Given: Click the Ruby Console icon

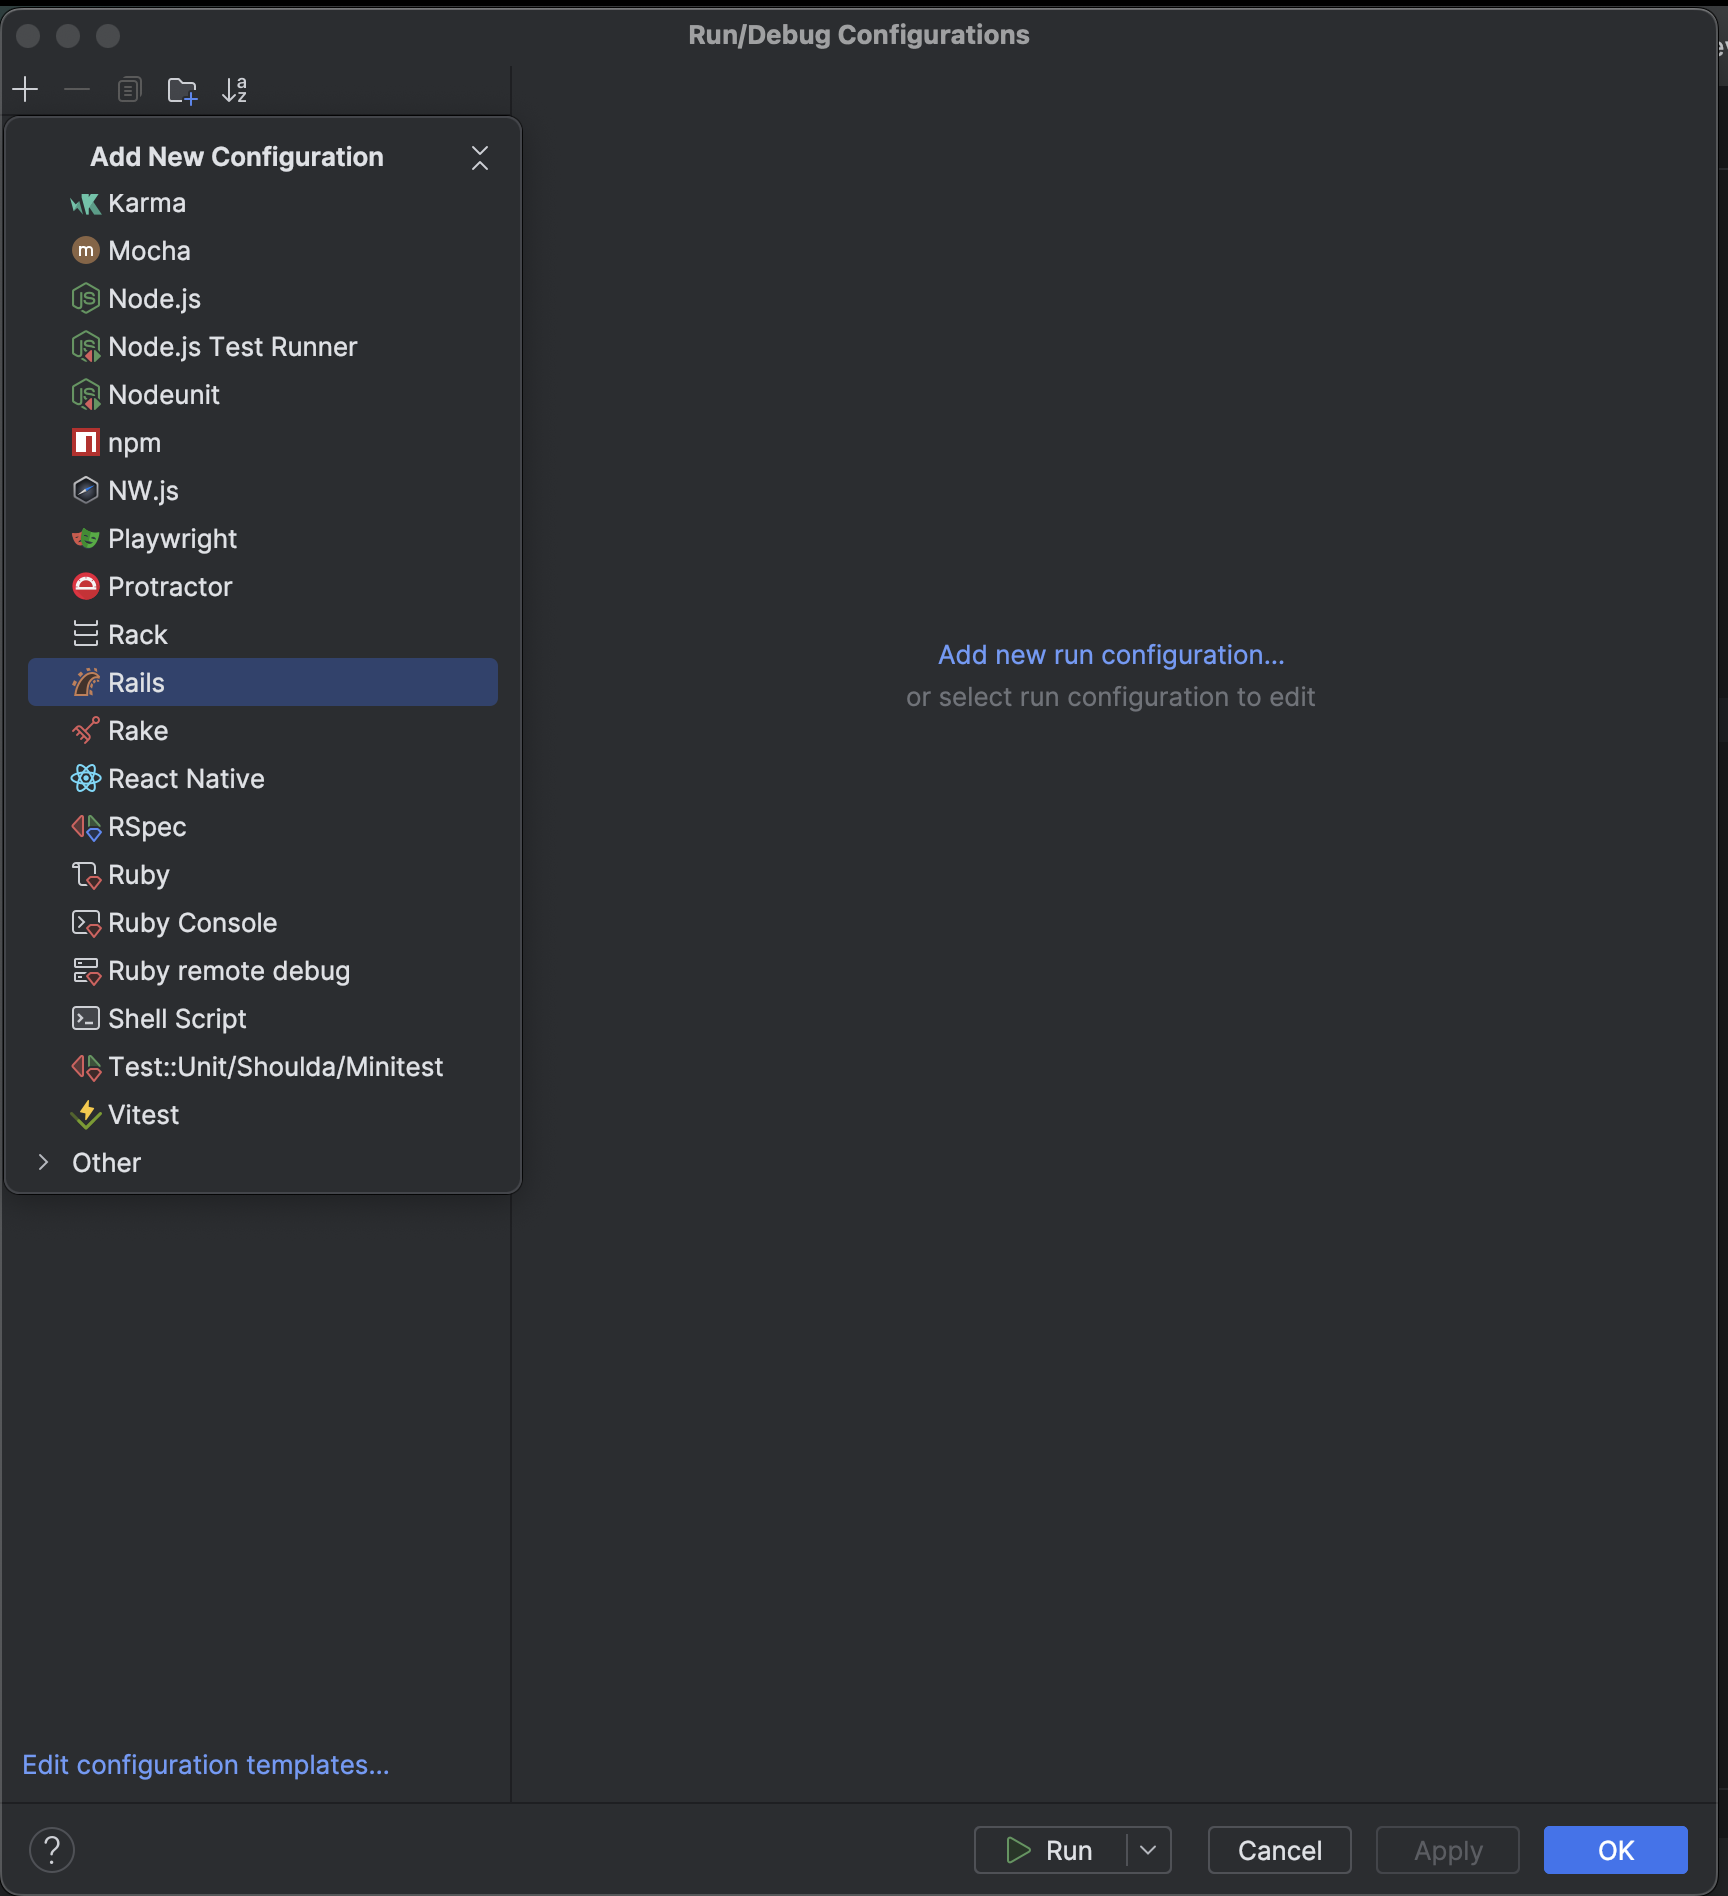Looking at the screenshot, I should pyautogui.click(x=86, y=923).
